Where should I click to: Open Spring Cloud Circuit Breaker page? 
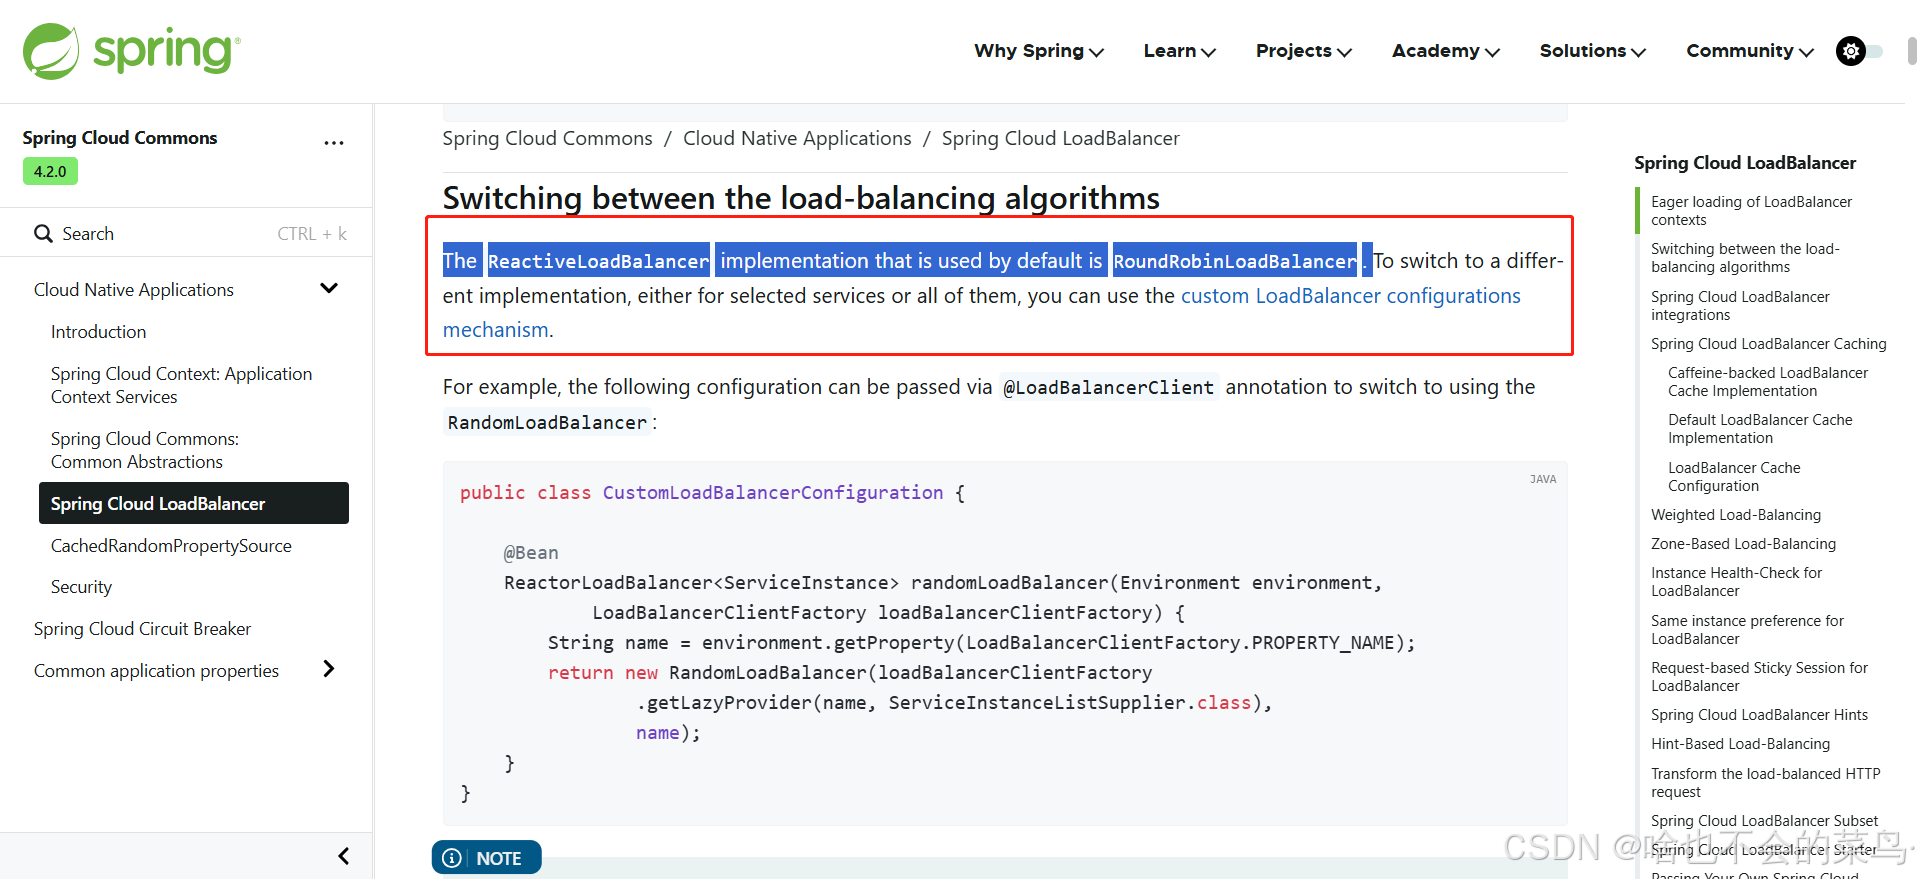click(x=142, y=629)
